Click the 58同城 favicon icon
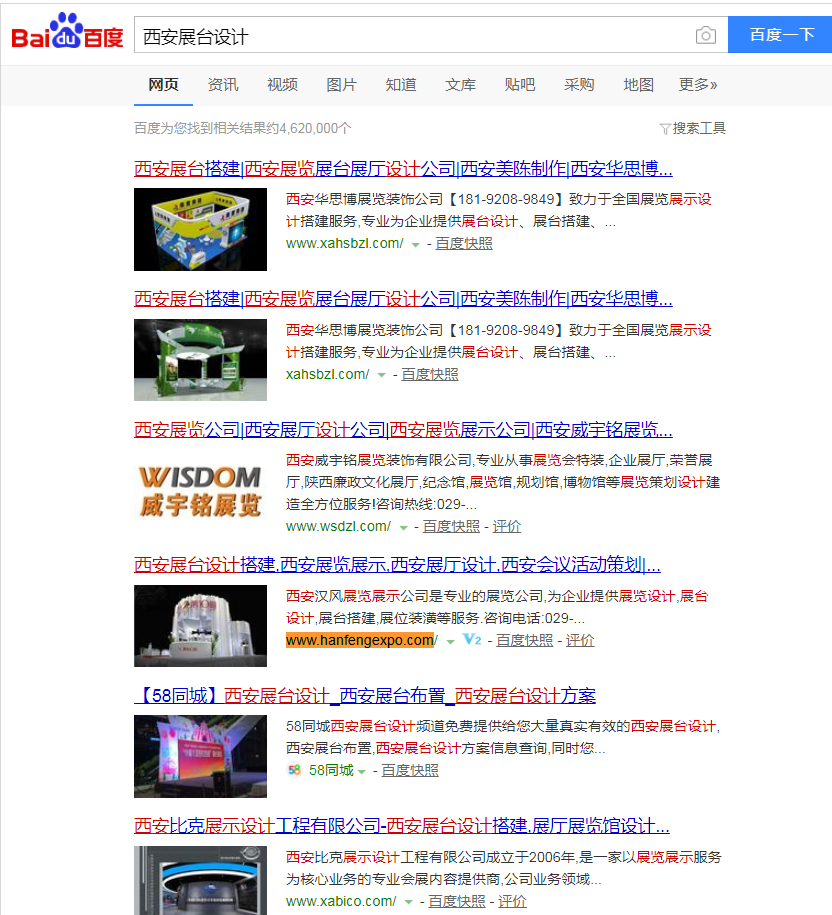Screen dimensions: 832x915 coord(294,770)
